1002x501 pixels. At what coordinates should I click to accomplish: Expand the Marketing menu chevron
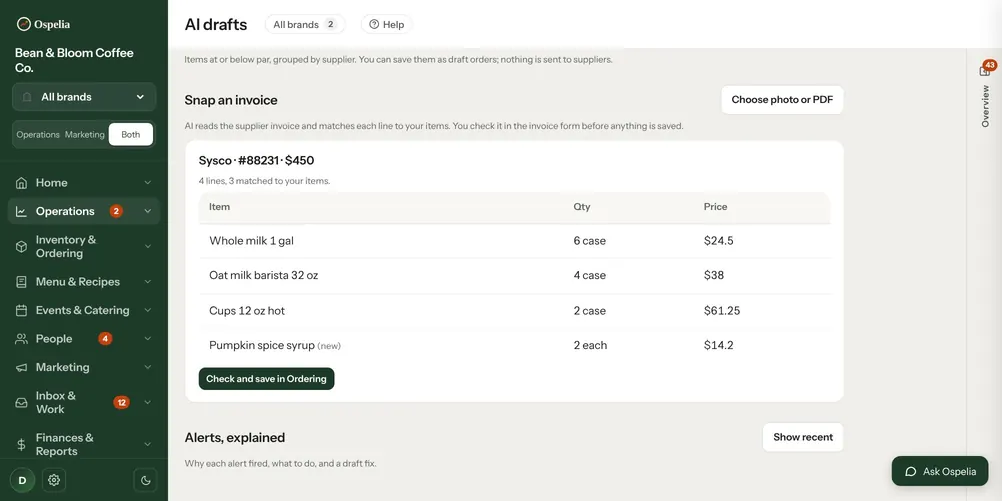[x=148, y=367]
